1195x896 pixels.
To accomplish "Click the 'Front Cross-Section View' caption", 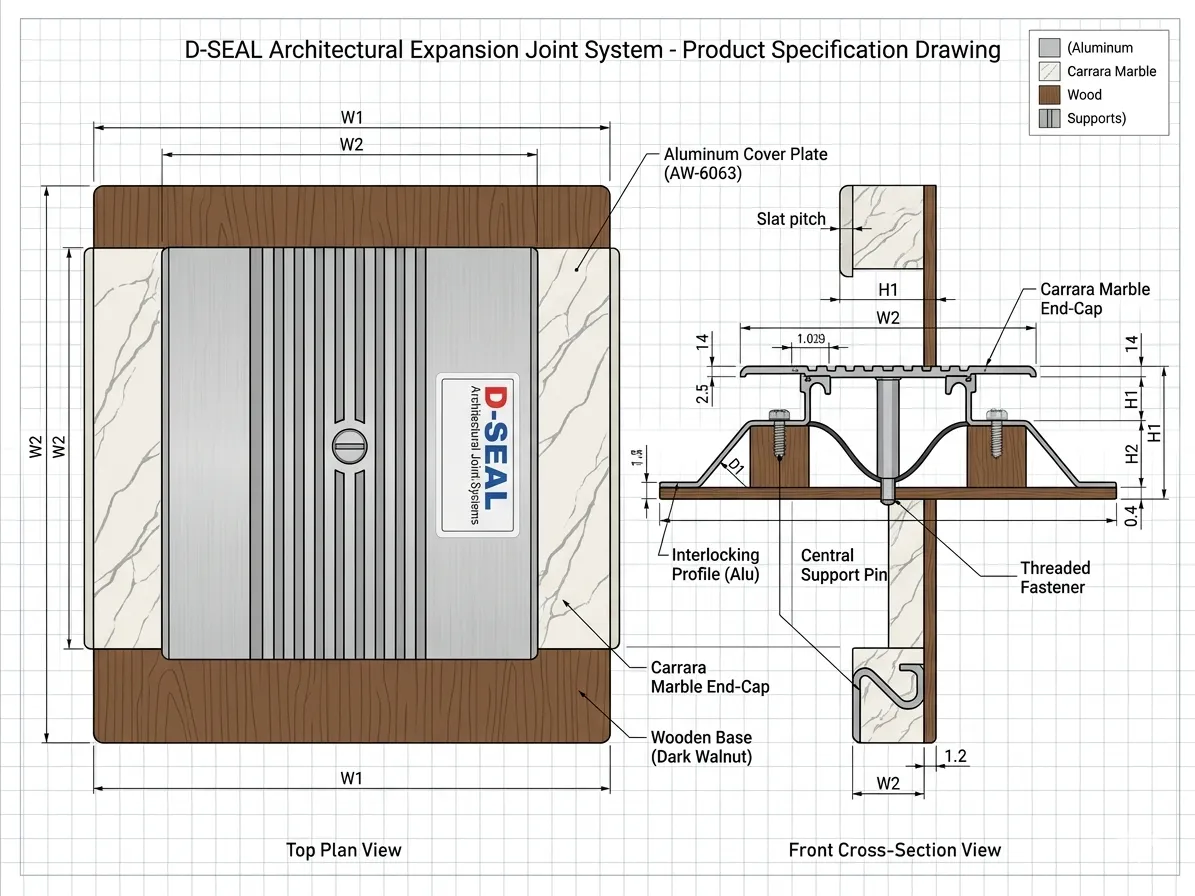I will (895, 850).
